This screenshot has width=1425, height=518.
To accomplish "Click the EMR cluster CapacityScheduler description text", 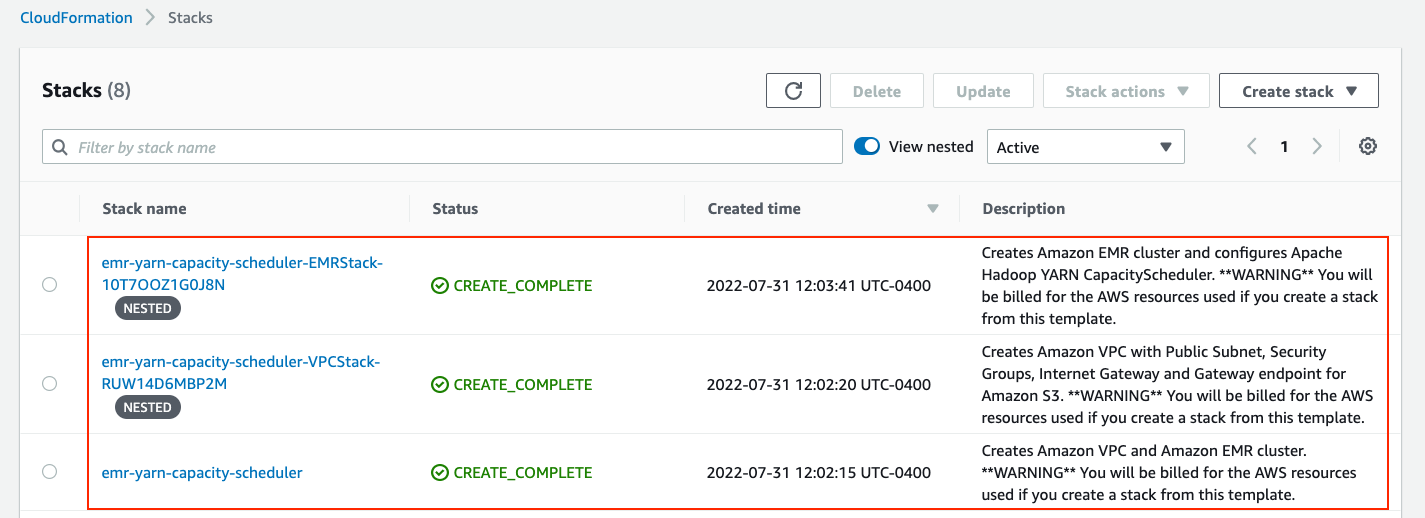I will pyautogui.click(x=1180, y=286).
